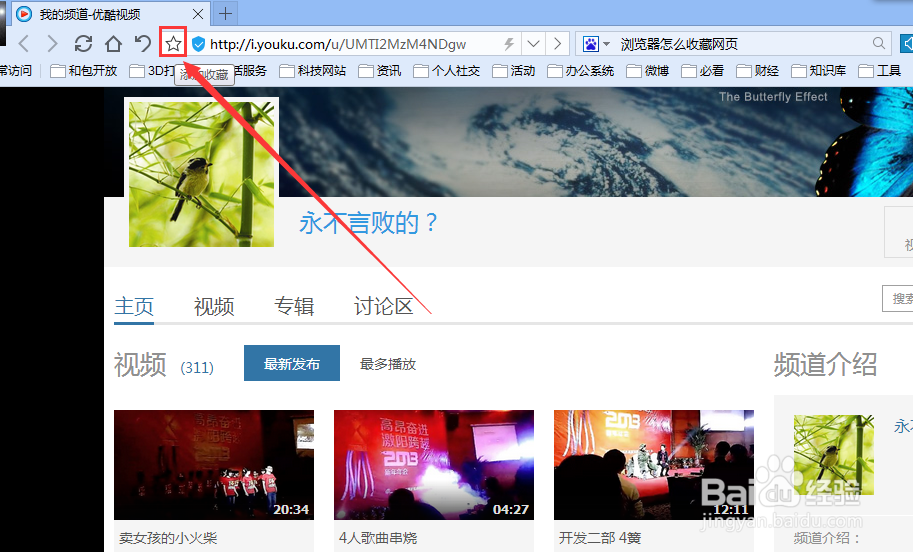Open the 科技网站 bookmark folder
Viewport: 913px width, 552px height.
[313, 71]
